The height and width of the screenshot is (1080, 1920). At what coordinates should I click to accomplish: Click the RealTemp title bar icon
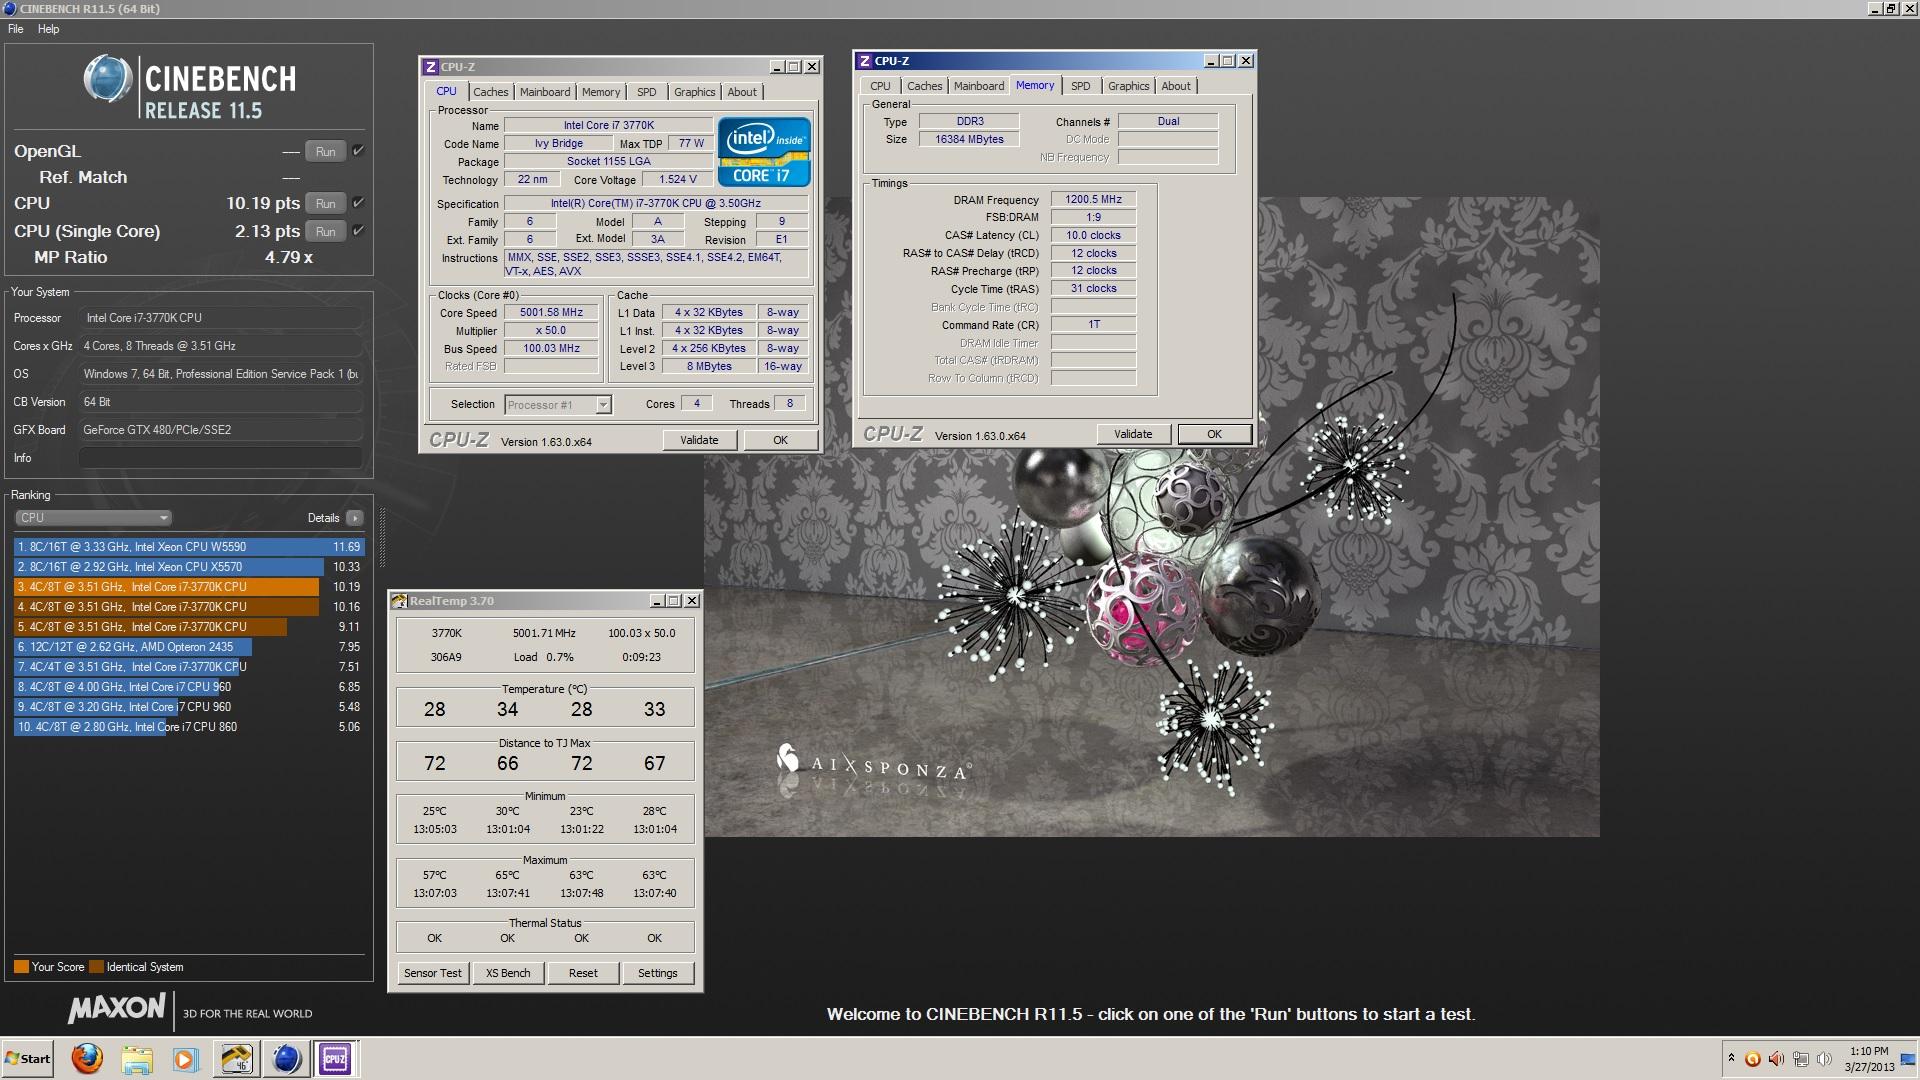coord(400,601)
